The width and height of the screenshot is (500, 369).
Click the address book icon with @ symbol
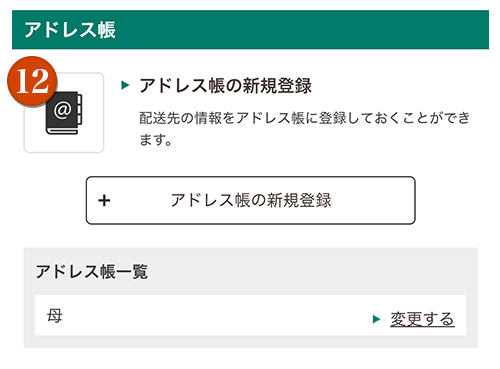tap(64, 113)
